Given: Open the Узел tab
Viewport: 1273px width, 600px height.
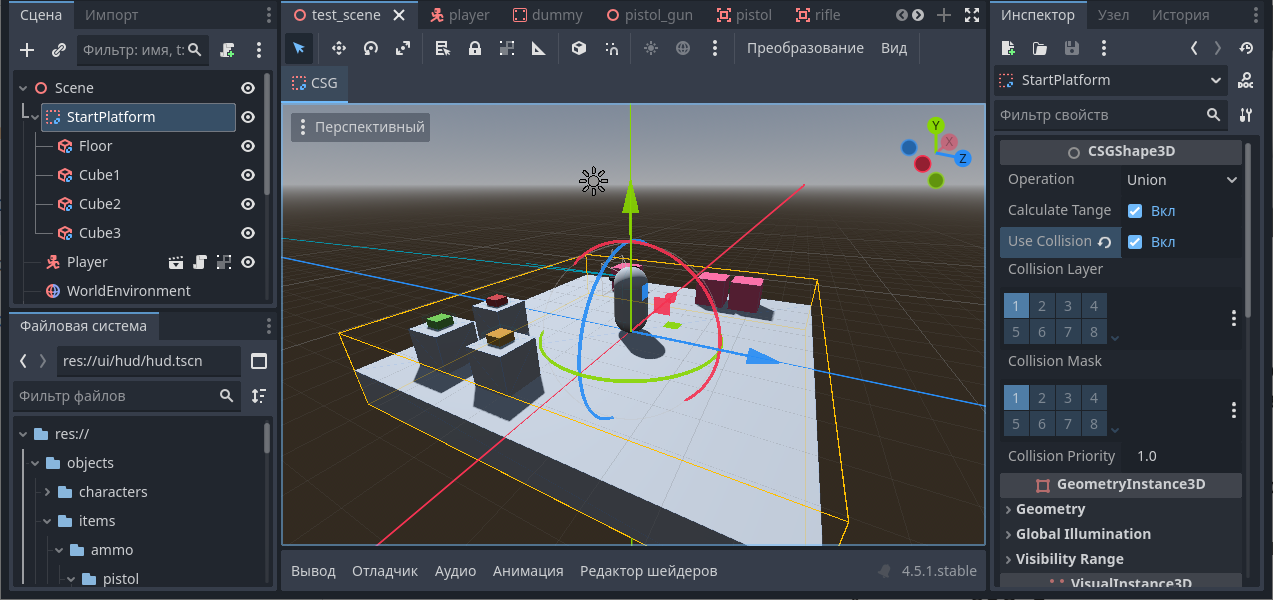Looking at the screenshot, I should point(1113,15).
